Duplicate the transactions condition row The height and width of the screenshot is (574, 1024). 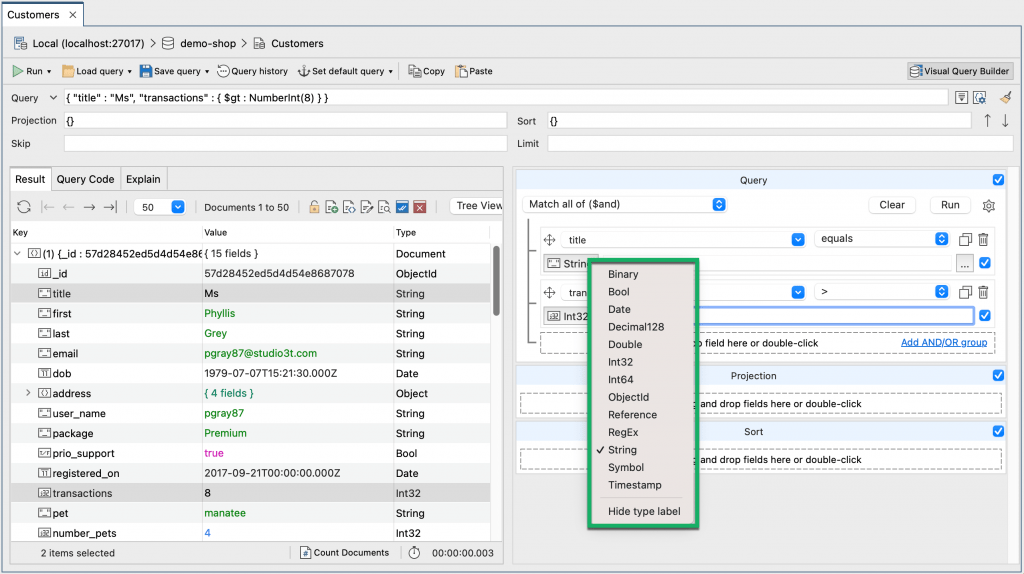[965, 292]
